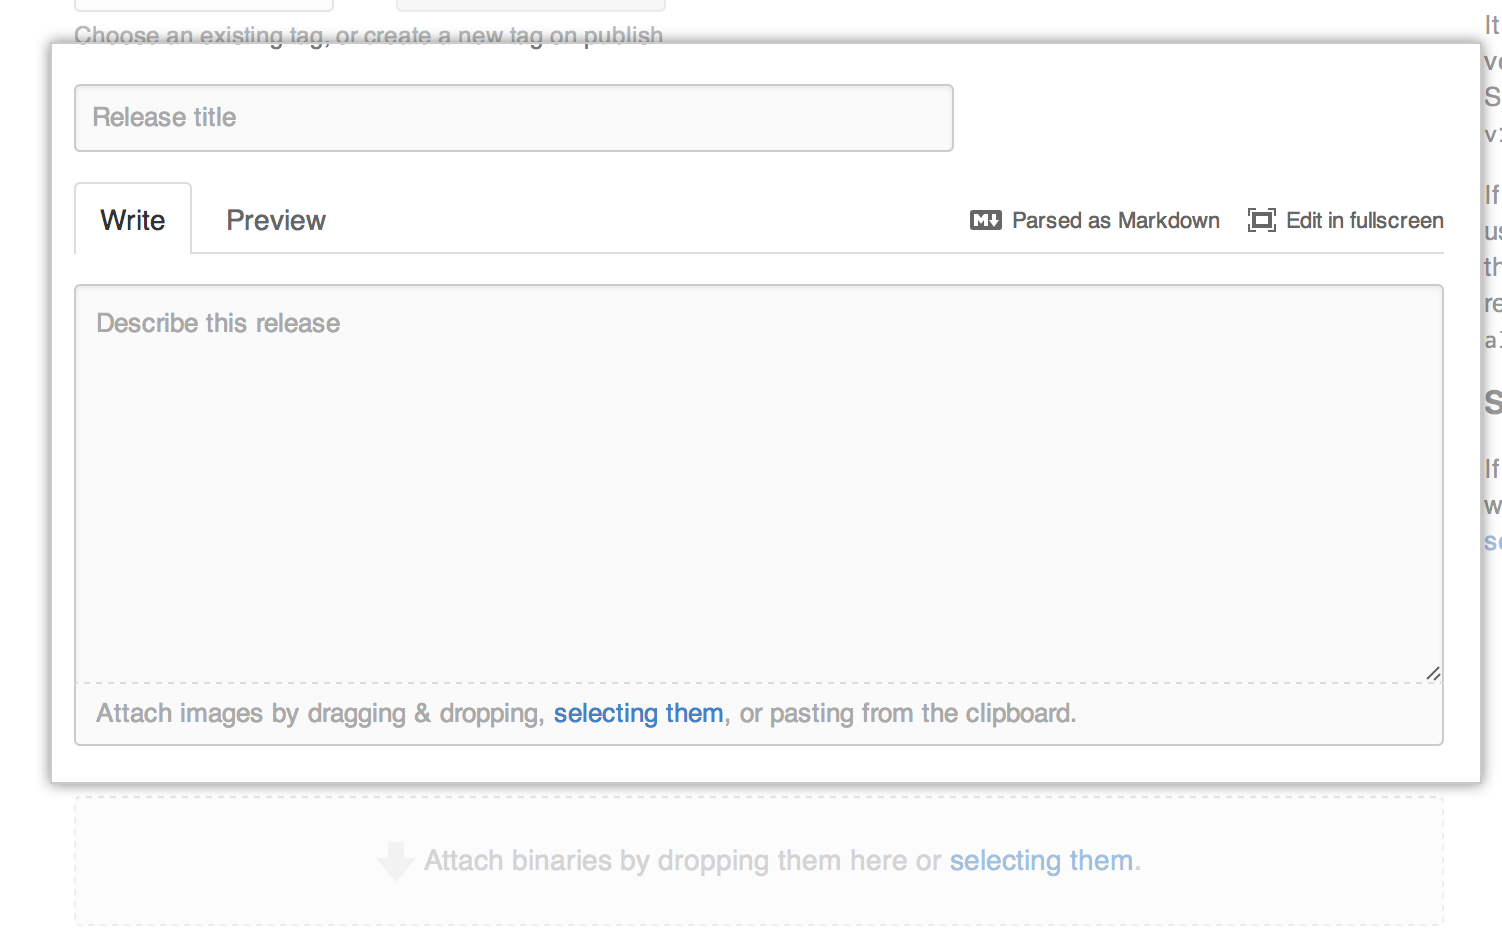Click the bold heading in right sidebar

[x=1492, y=403]
